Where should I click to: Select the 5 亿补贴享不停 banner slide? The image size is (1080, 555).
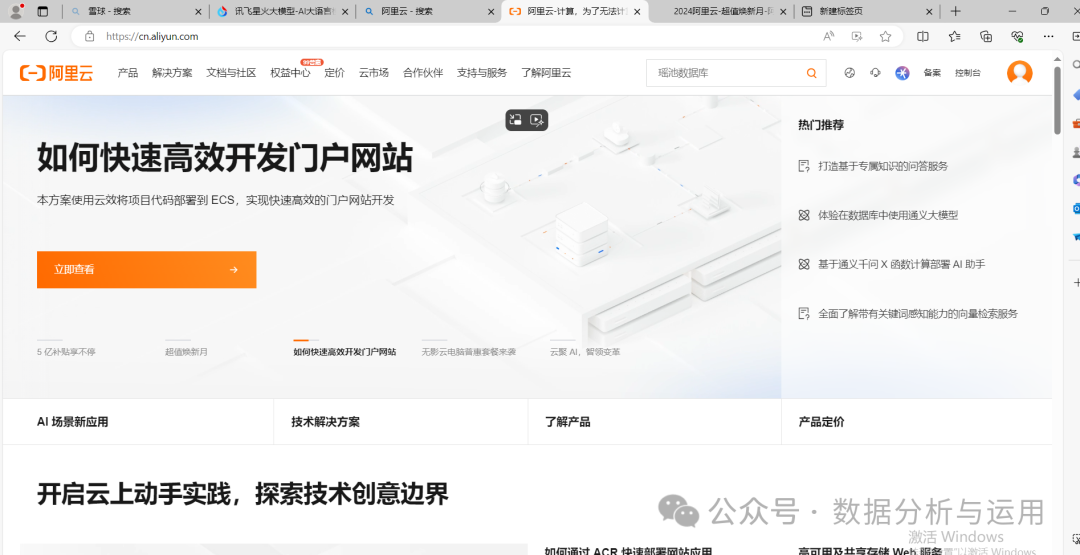[x=66, y=352]
